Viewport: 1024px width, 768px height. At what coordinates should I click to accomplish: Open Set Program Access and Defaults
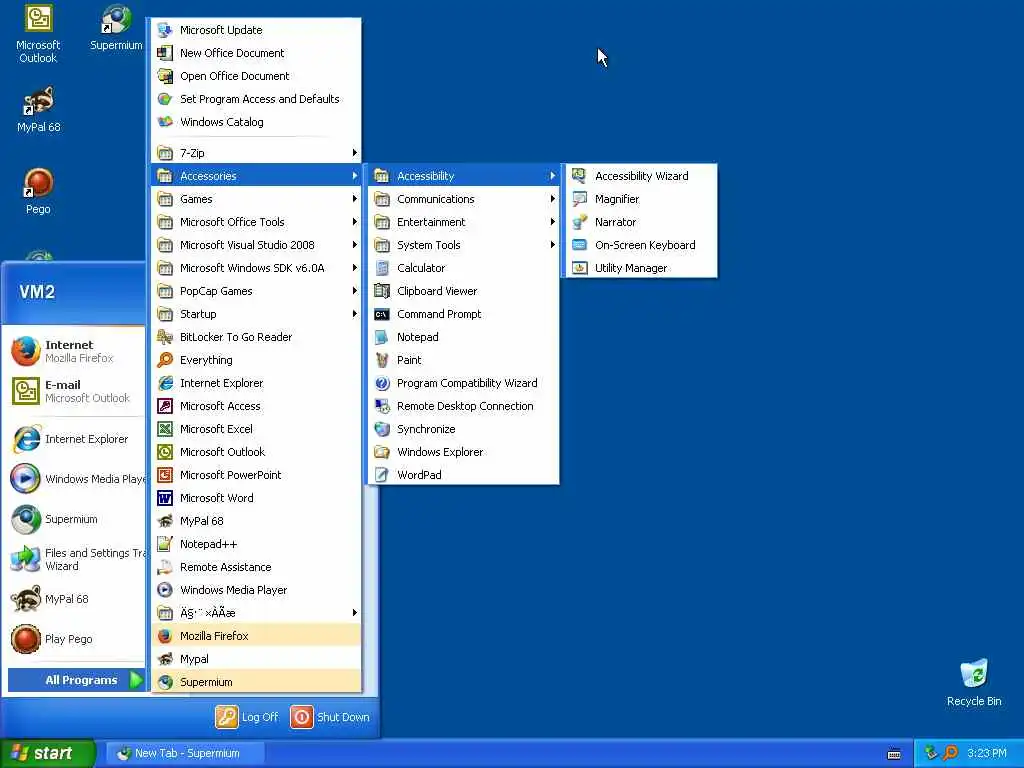tap(256, 99)
